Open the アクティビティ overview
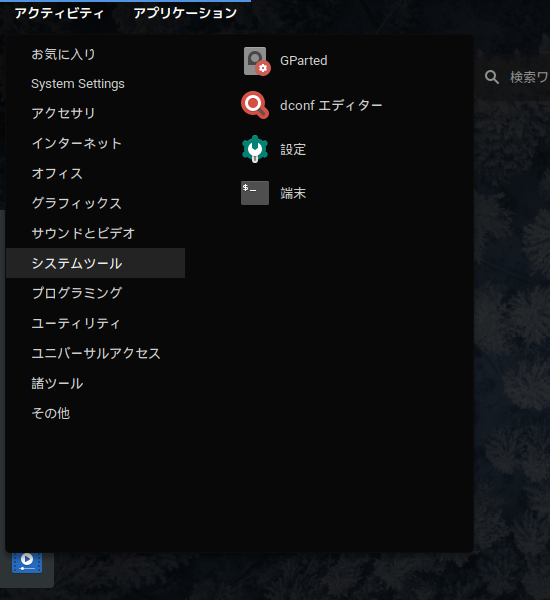The width and height of the screenshot is (550, 600). 59,13
